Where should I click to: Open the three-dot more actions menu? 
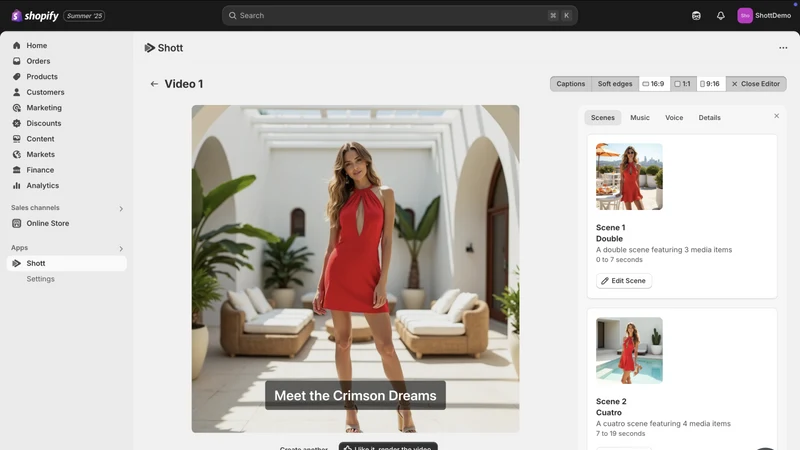[x=783, y=48]
